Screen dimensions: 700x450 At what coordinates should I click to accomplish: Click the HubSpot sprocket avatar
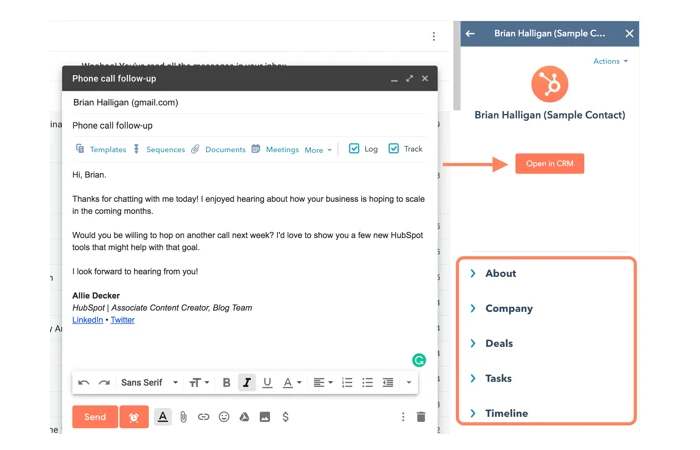click(550, 84)
